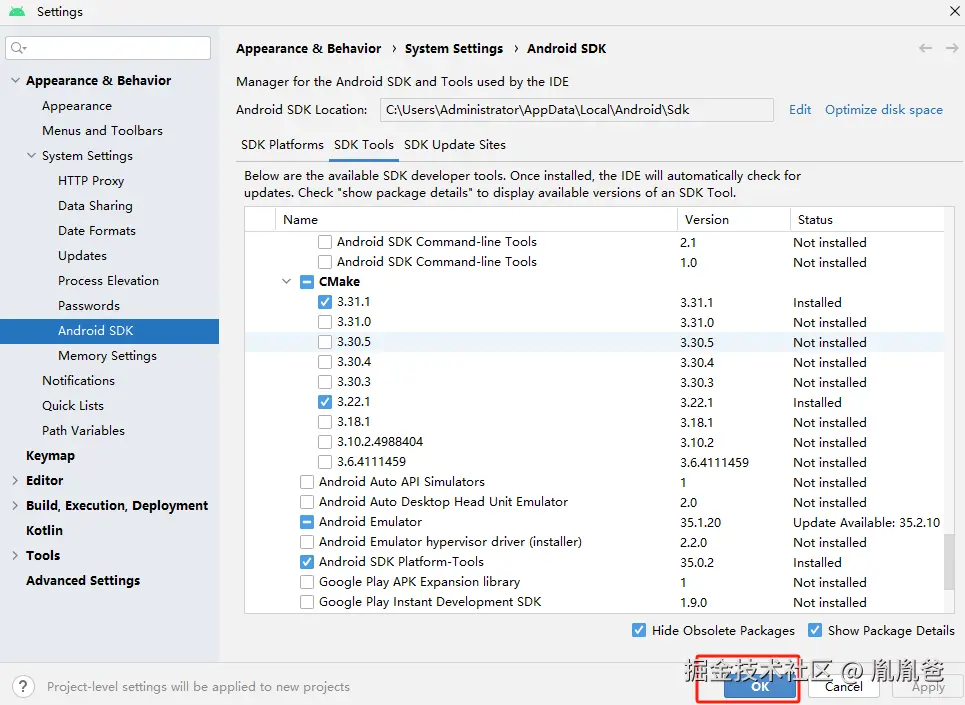Open Updates settings page

point(82,255)
